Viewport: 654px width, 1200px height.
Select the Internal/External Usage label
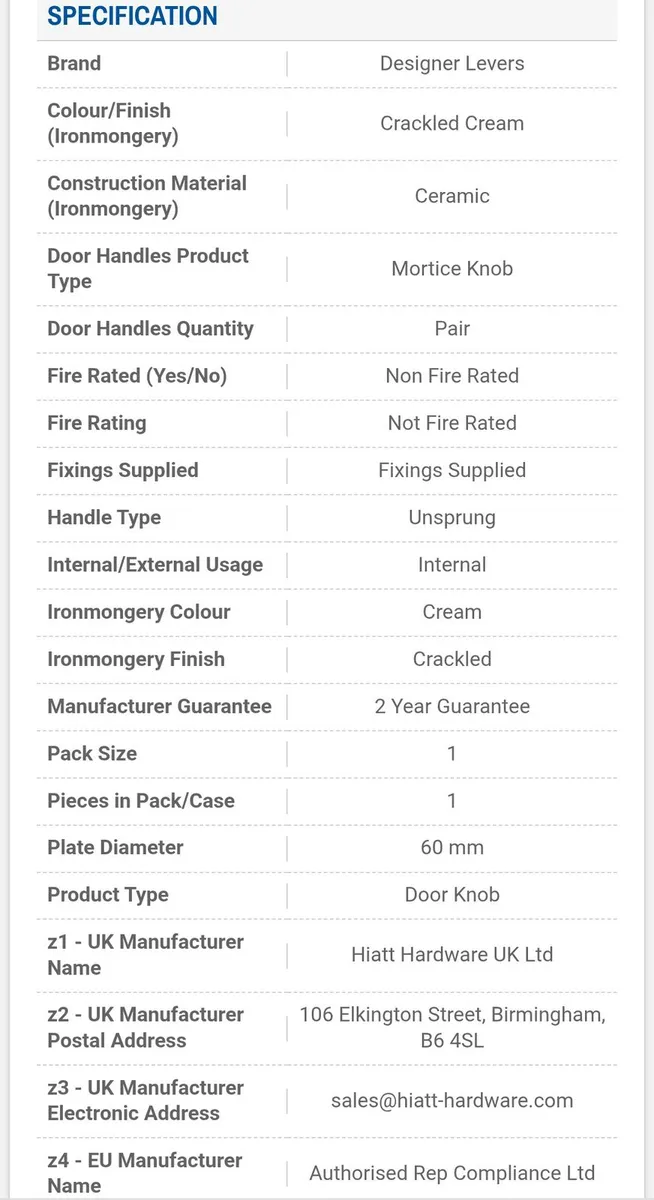155,565
